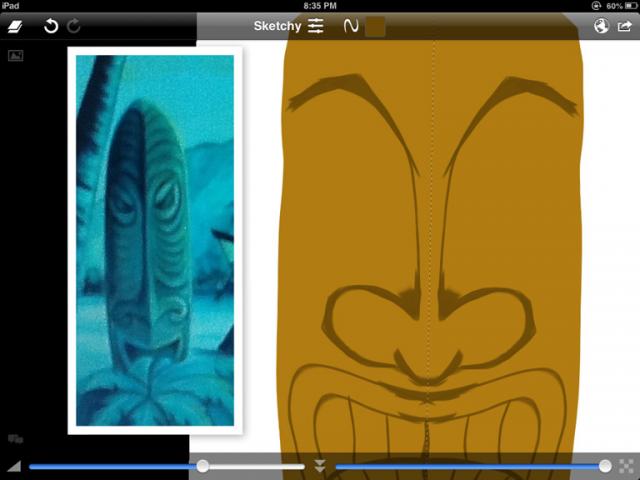The height and width of the screenshot is (480, 640).
Task: Open brush settings sliders icon
Action: tap(316, 27)
